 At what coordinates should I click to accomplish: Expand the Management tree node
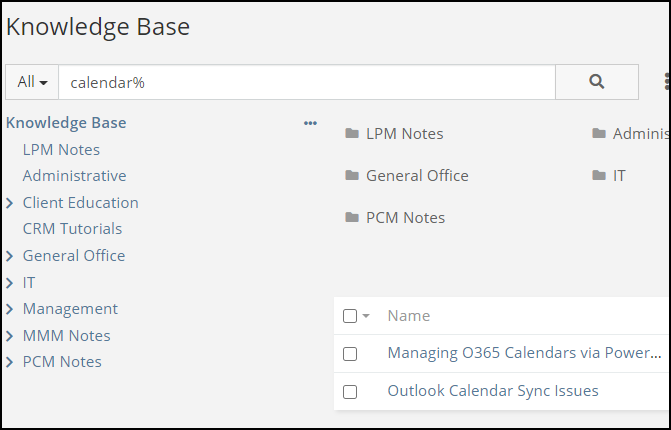[x=10, y=309]
